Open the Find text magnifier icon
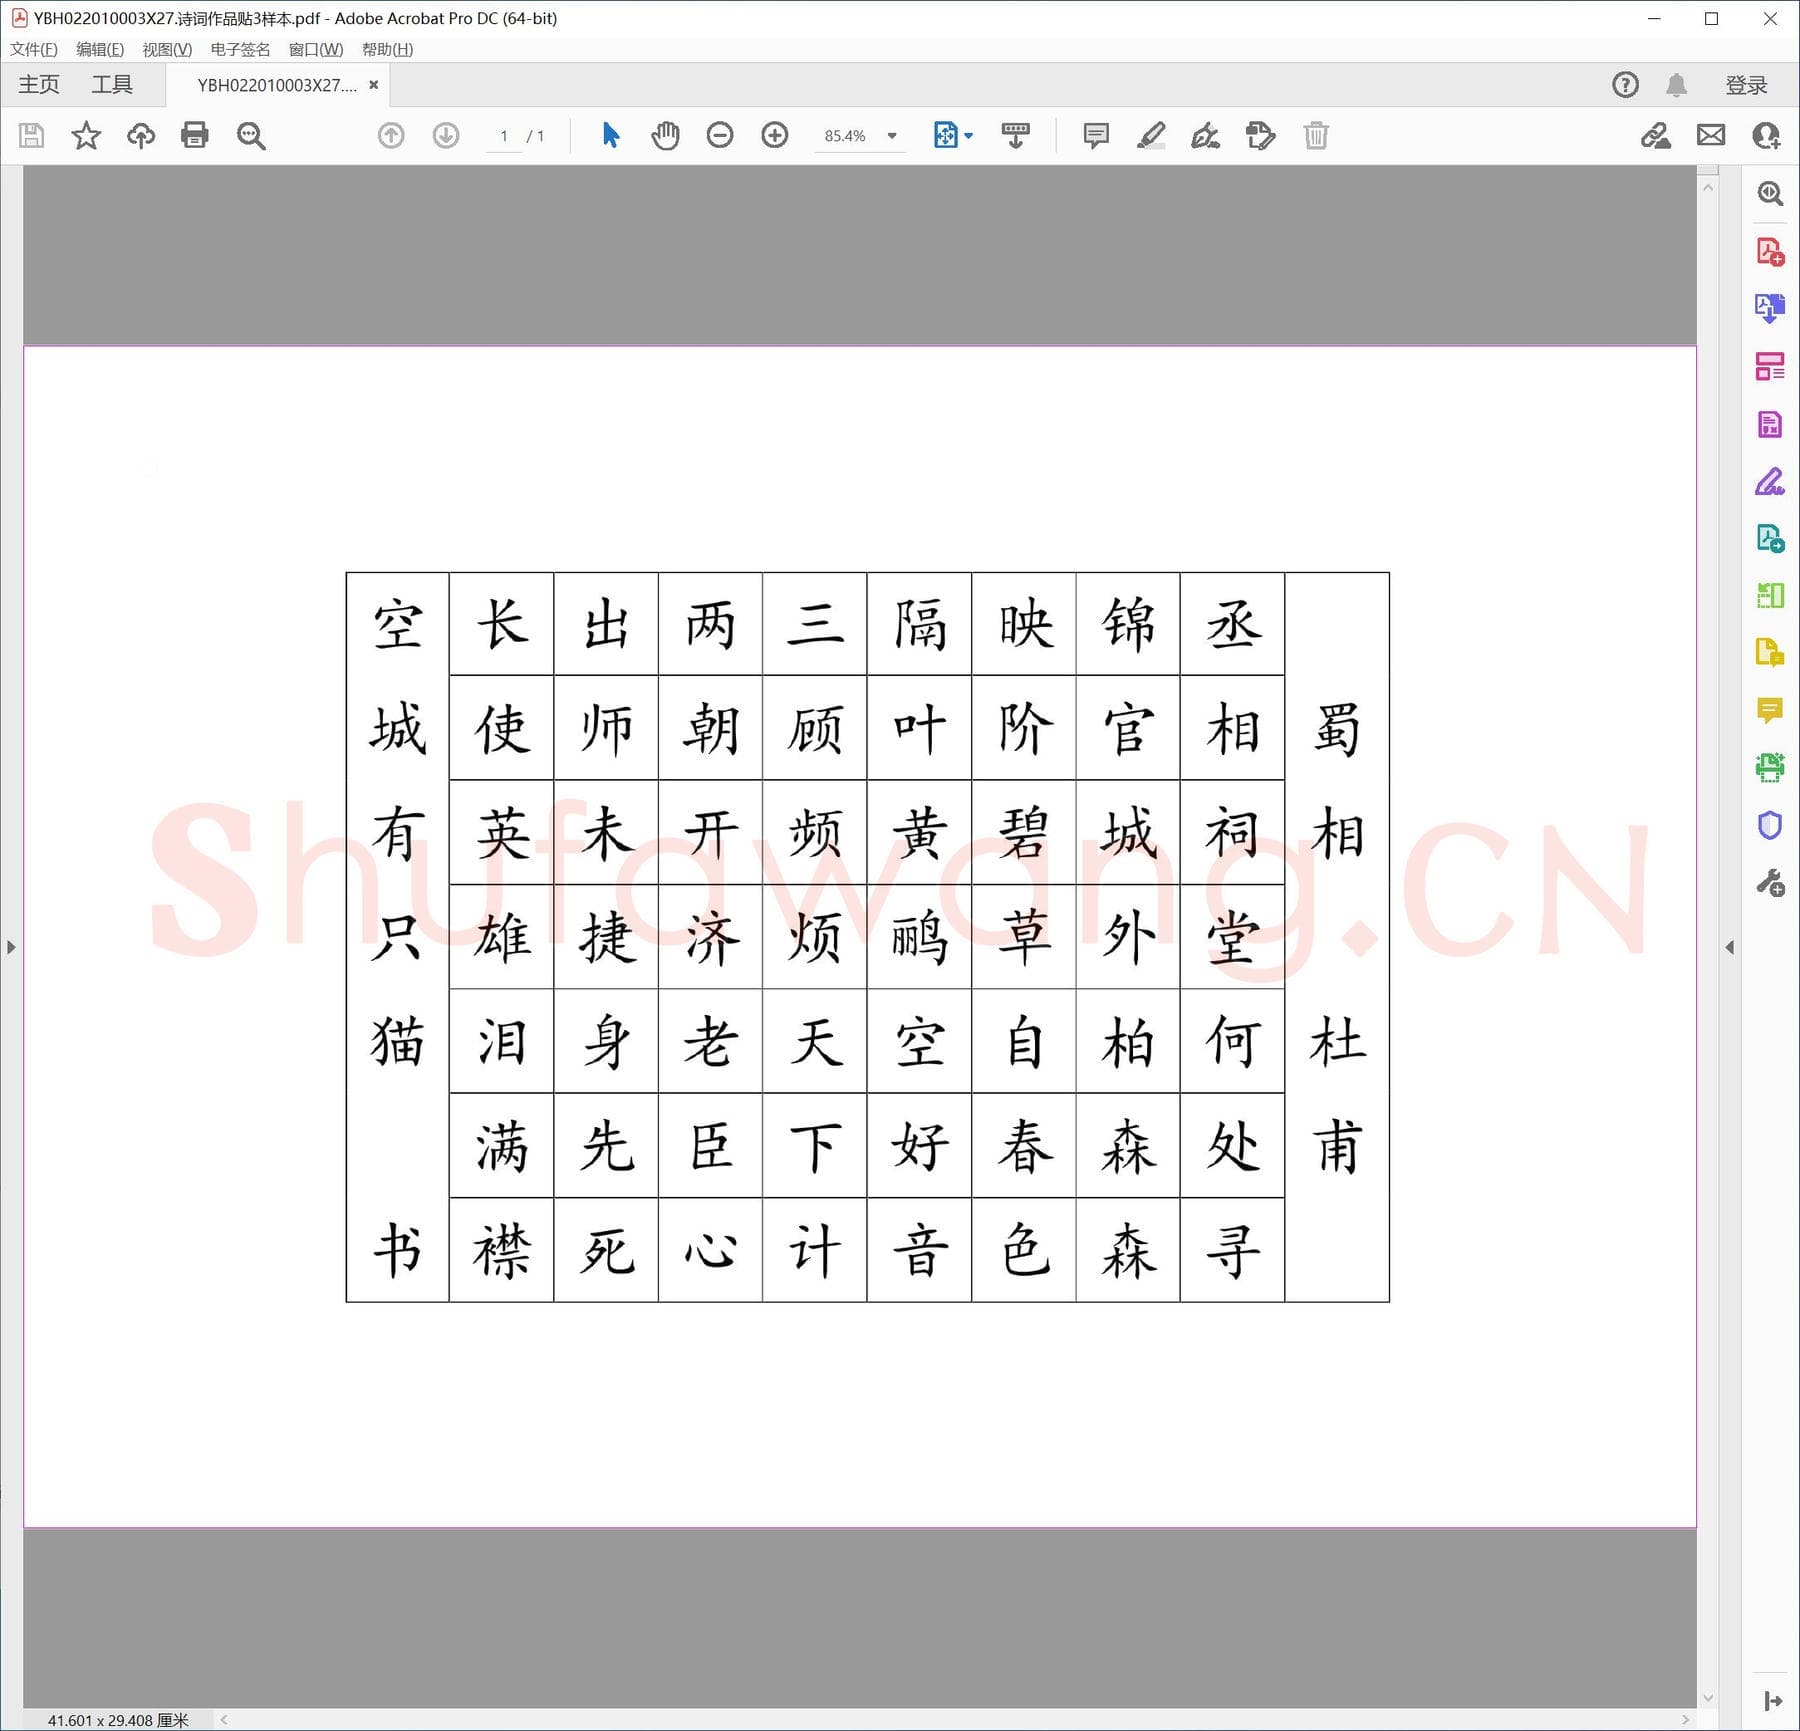This screenshot has width=1800, height=1731. (251, 135)
